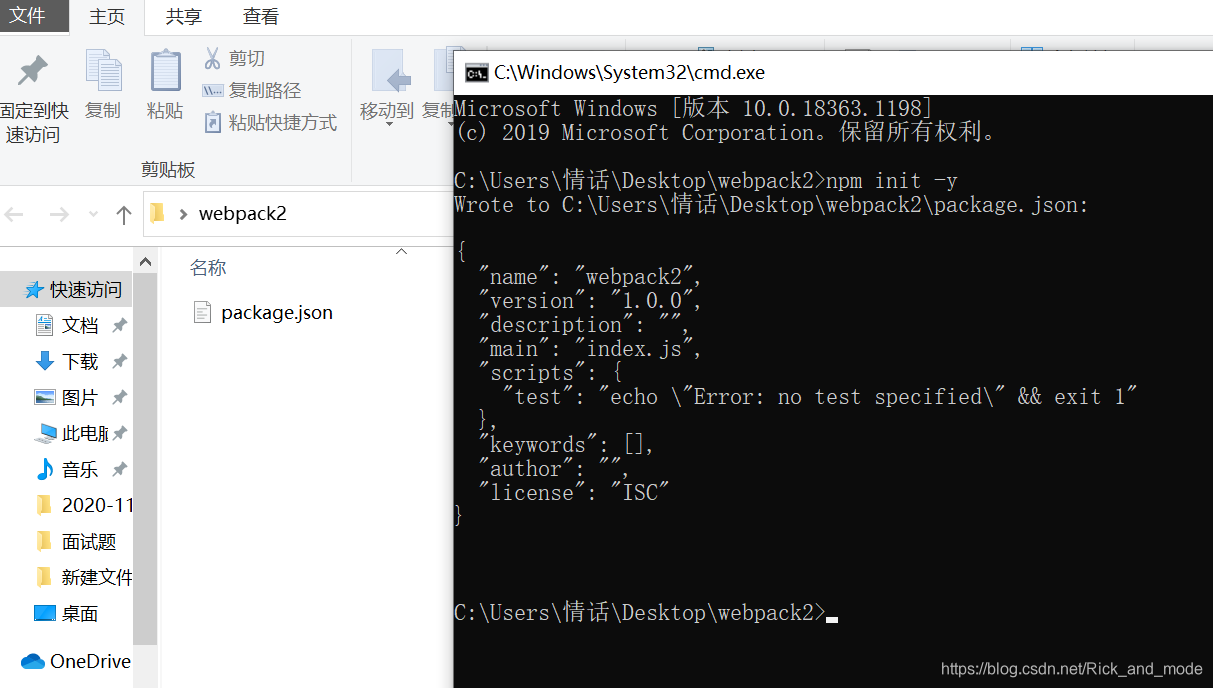
Task: Open recent locations dropdown arrow
Action: tap(94, 214)
